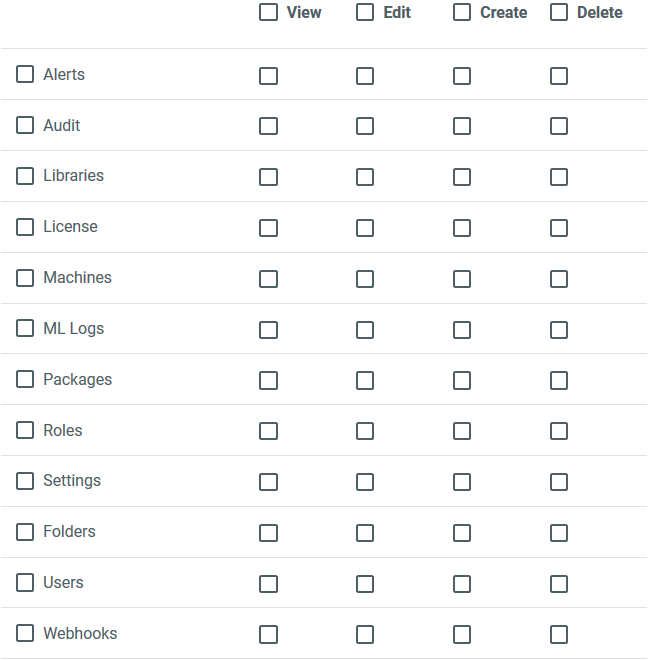
Task: Enable Delete permission for Webhooks
Action: 559,634
